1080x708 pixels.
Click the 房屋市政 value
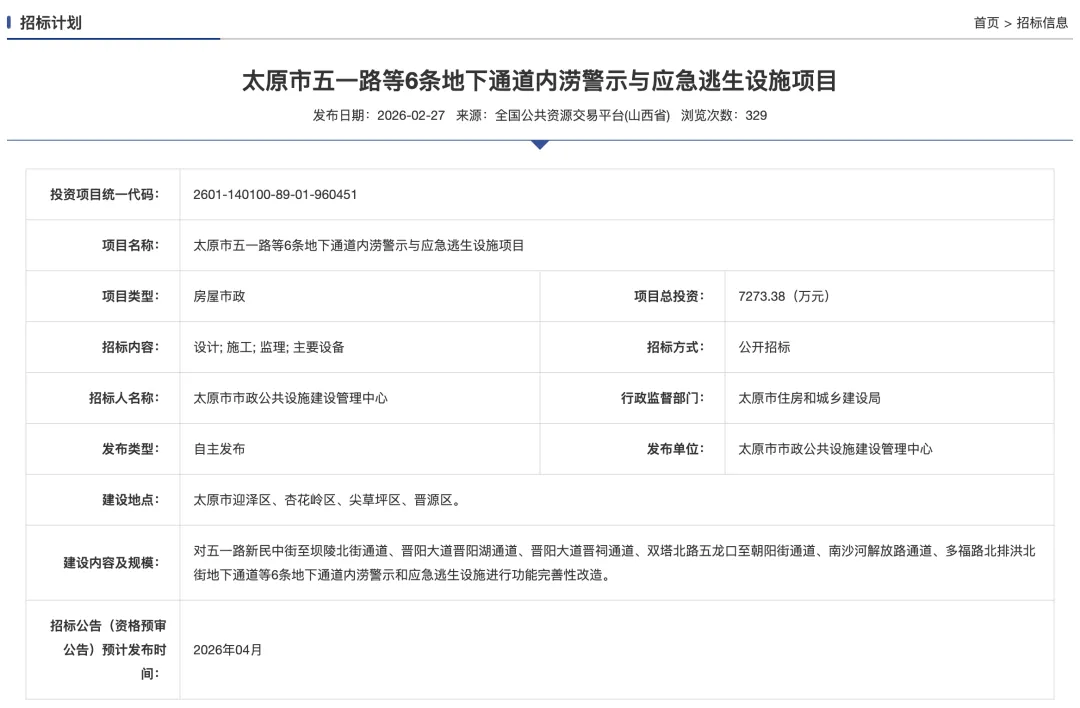tap(219, 296)
